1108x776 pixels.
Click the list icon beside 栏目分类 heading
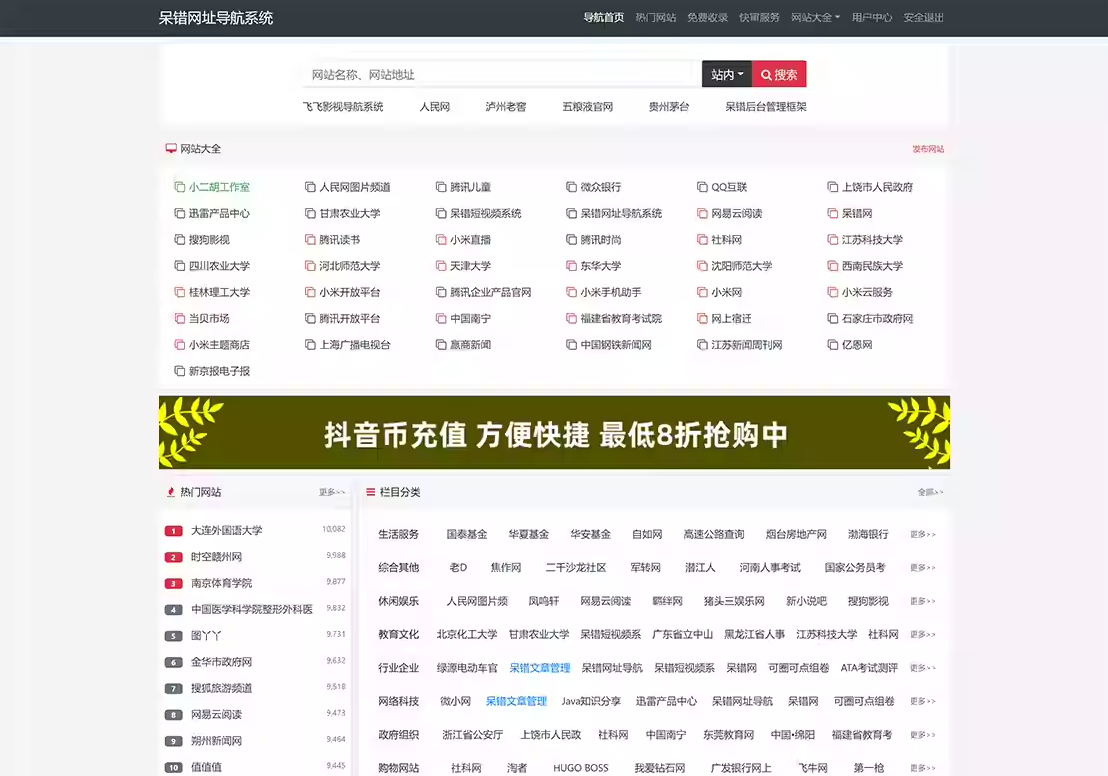pyautogui.click(x=370, y=492)
